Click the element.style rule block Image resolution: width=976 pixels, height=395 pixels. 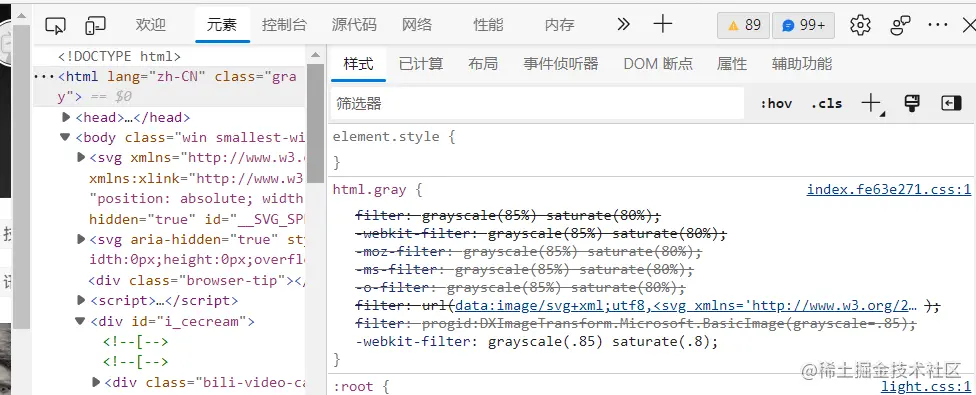[x=650, y=149]
